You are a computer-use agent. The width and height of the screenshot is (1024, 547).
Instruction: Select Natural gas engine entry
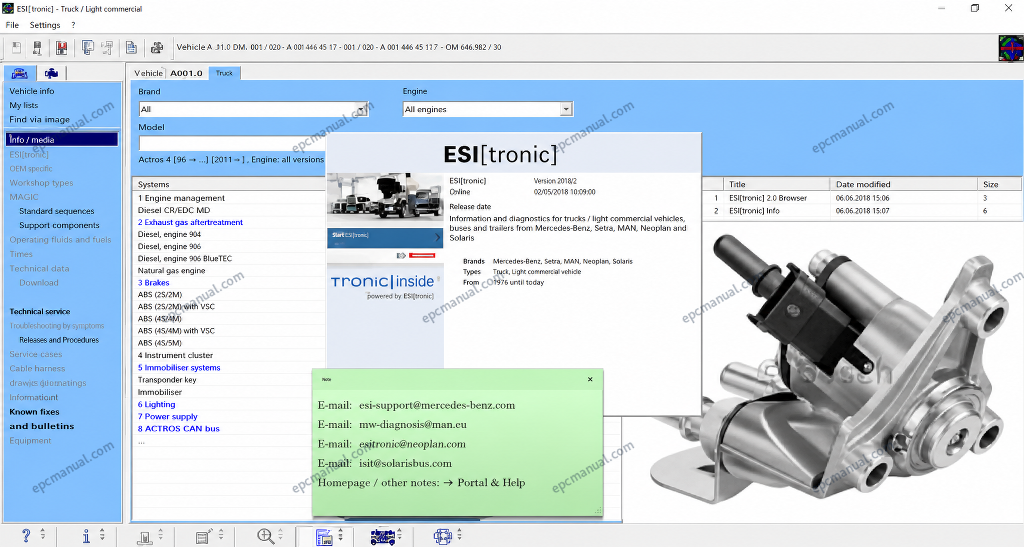[x=171, y=270]
